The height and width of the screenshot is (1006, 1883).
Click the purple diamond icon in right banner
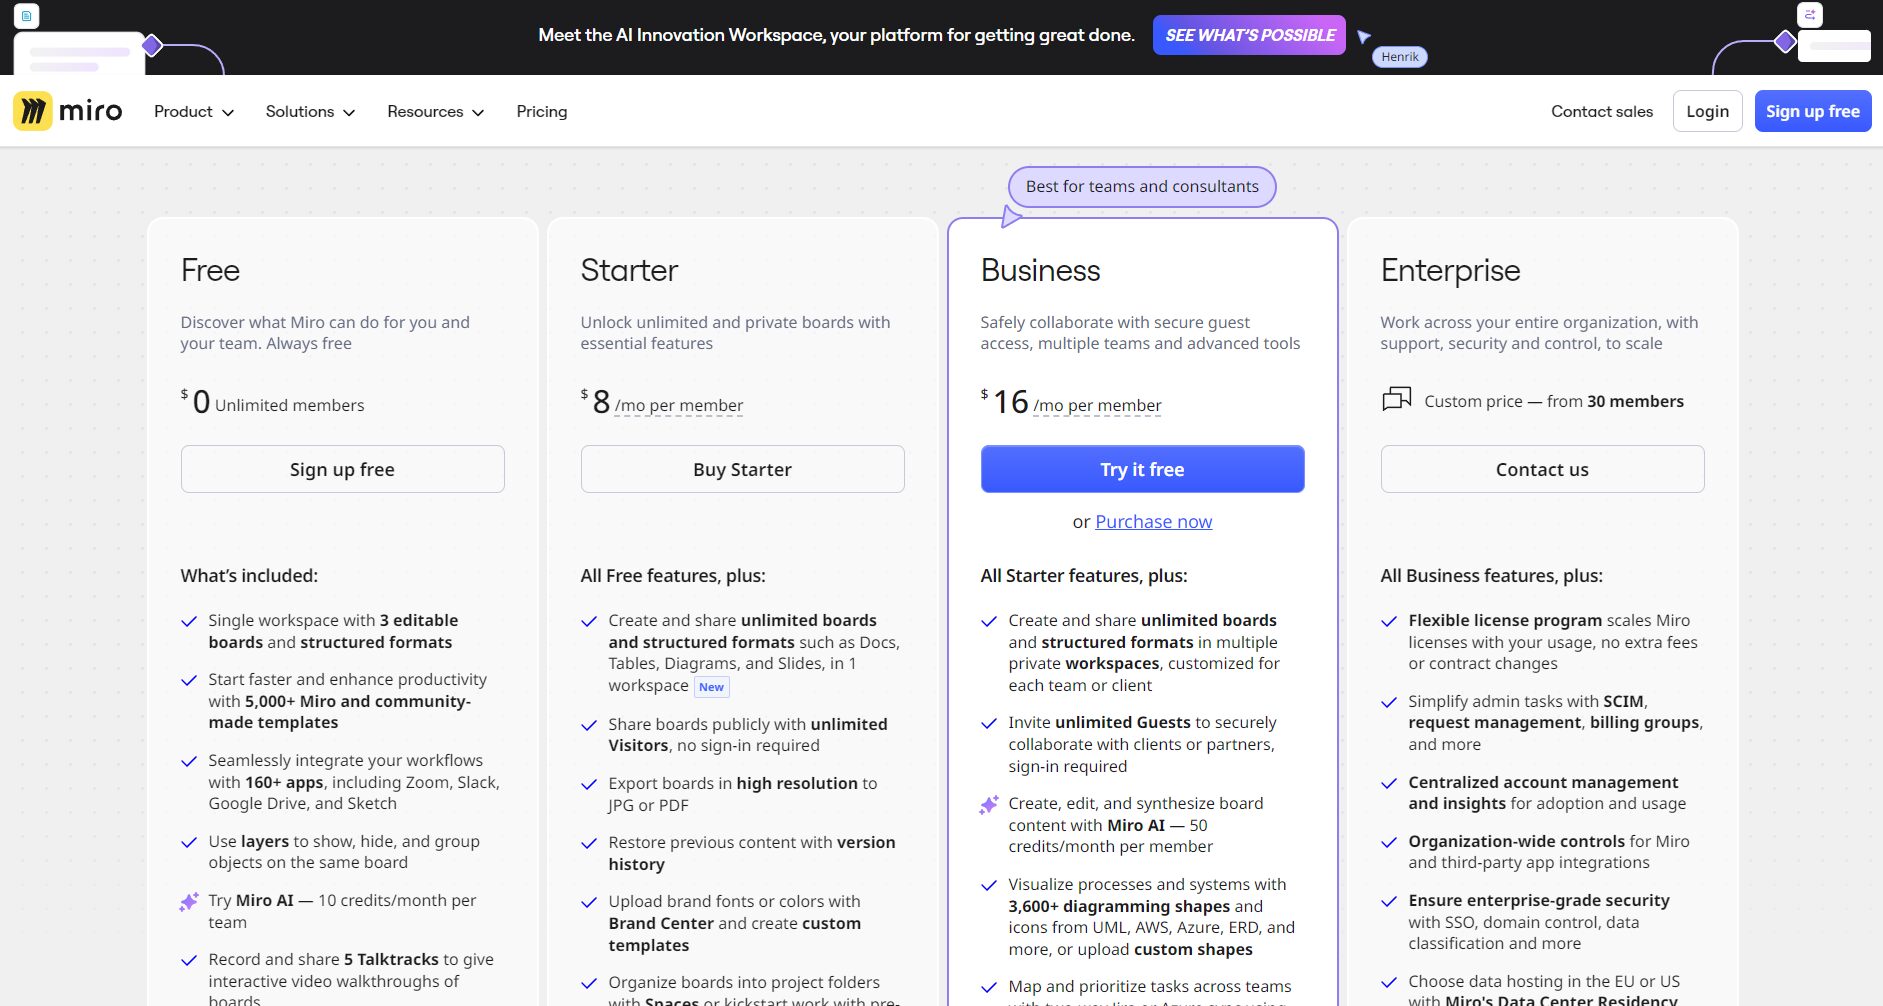pyautogui.click(x=1784, y=42)
